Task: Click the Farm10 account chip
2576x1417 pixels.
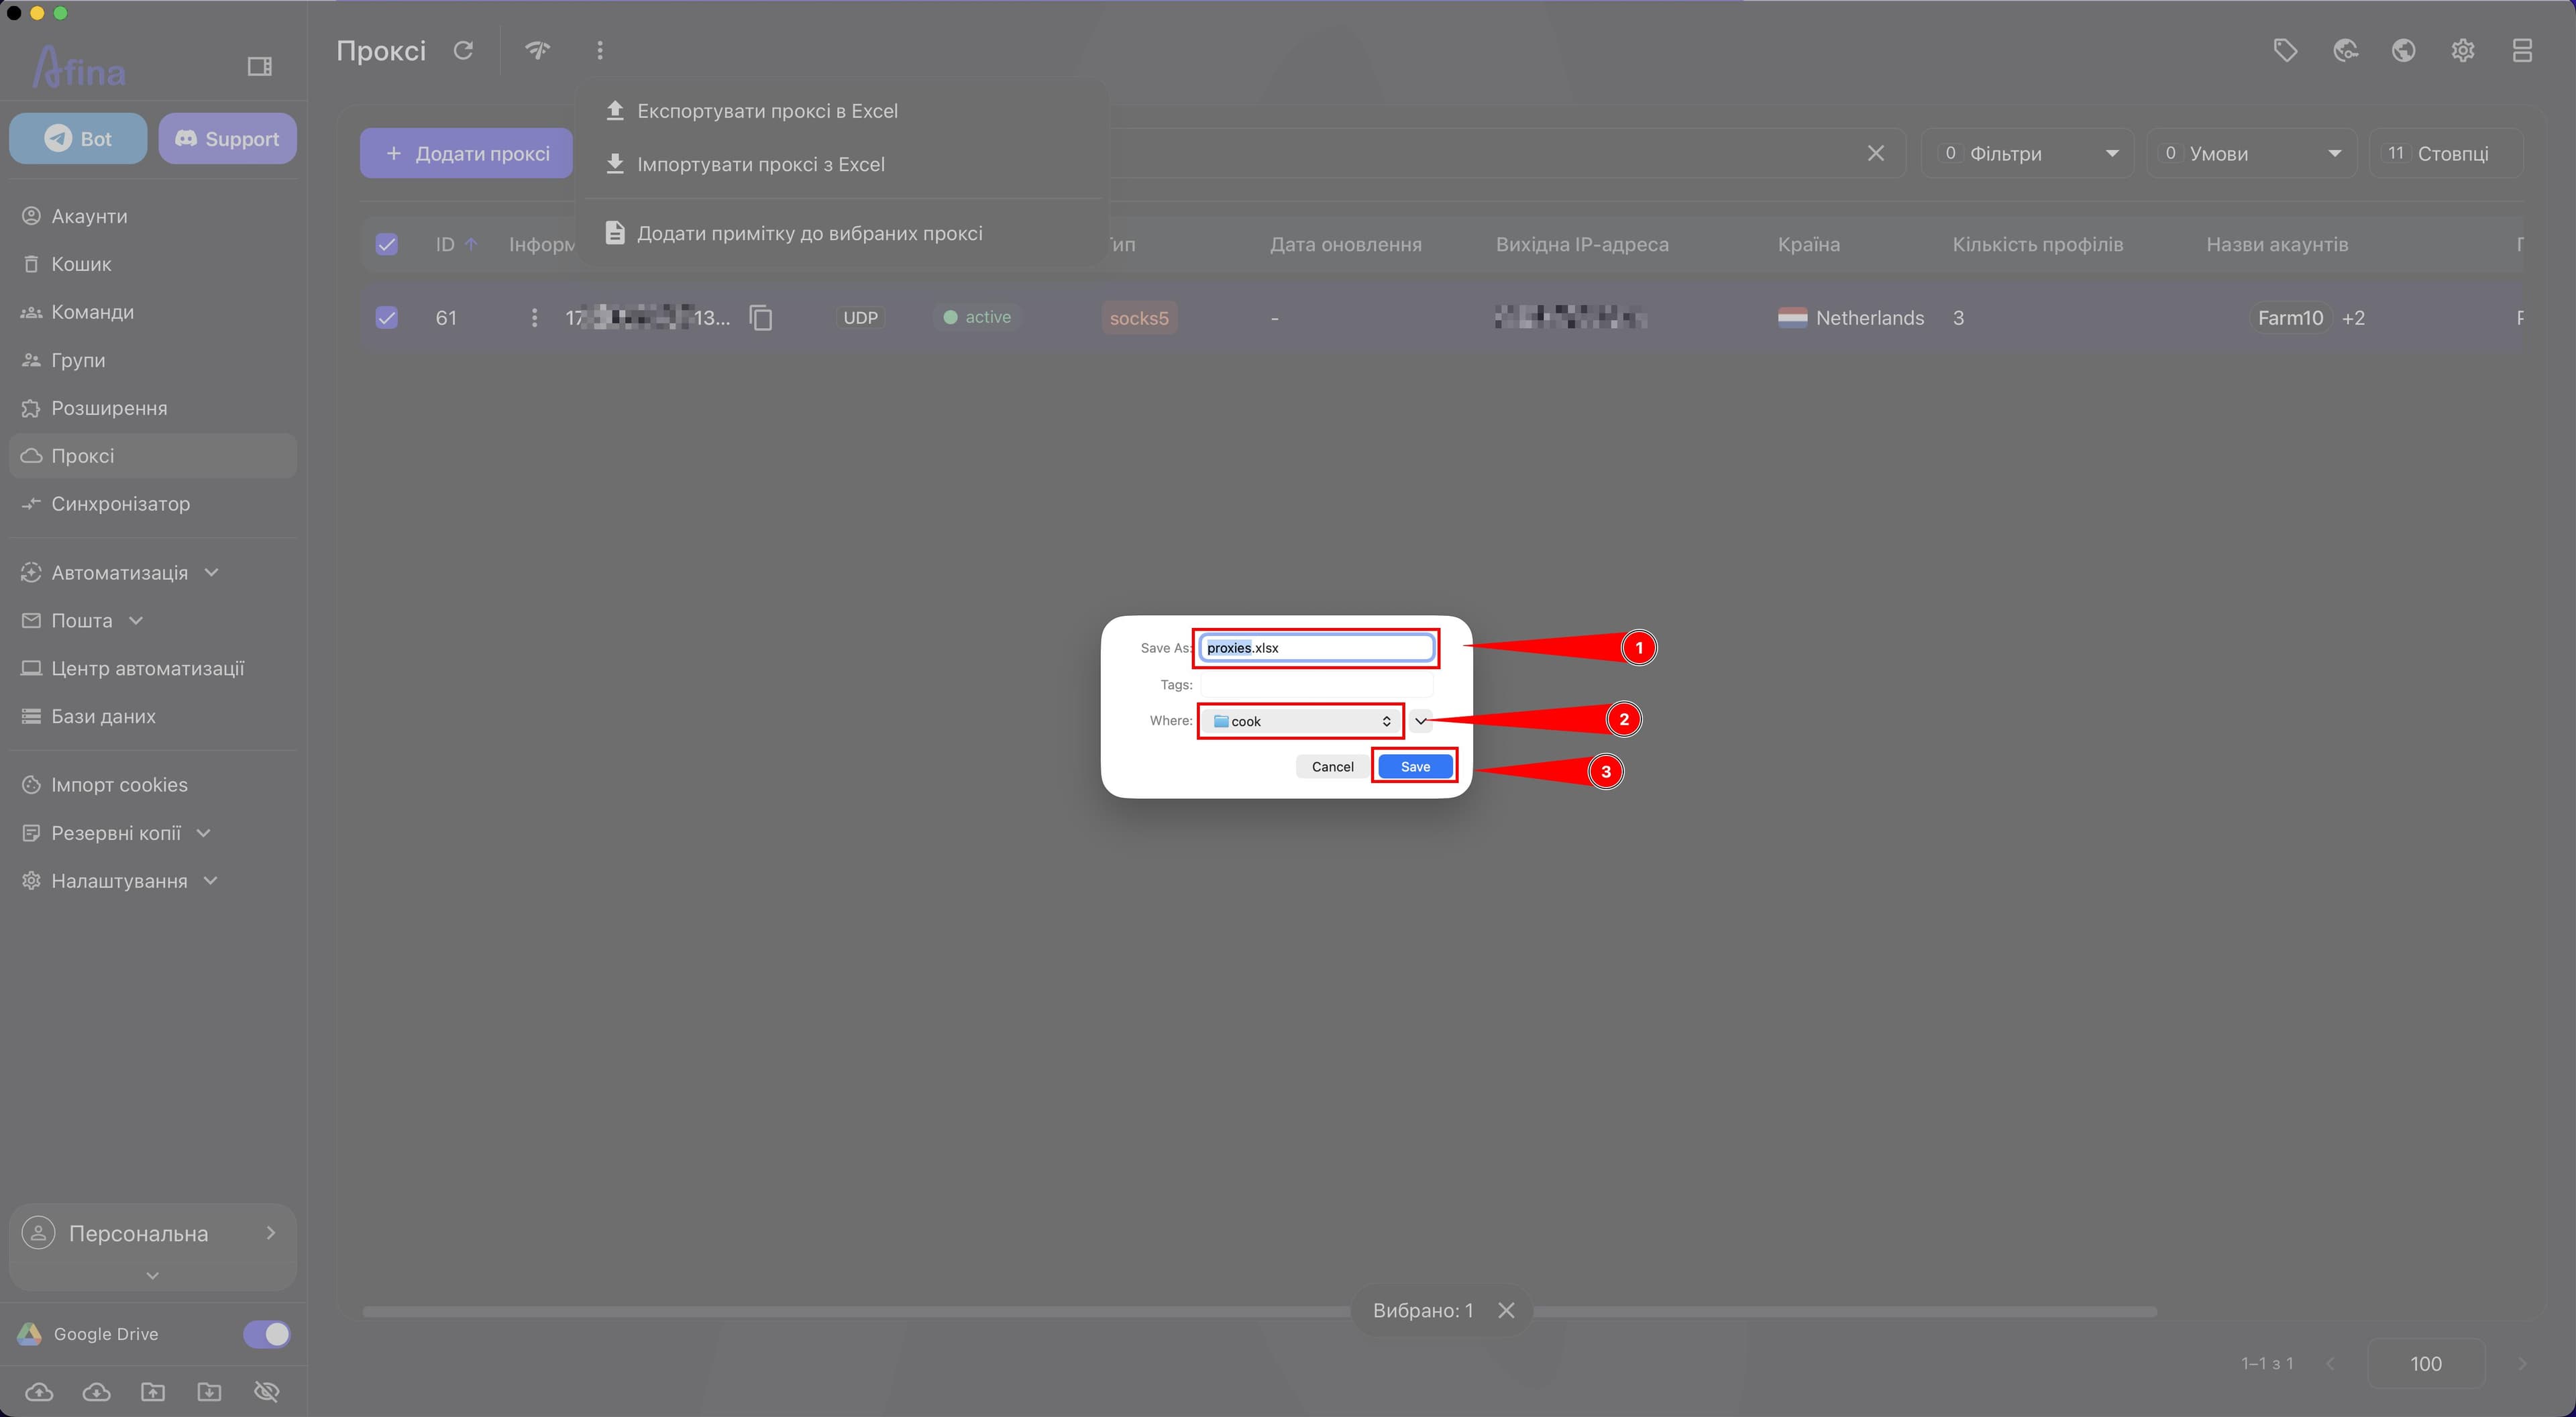Action: tap(2290, 318)
